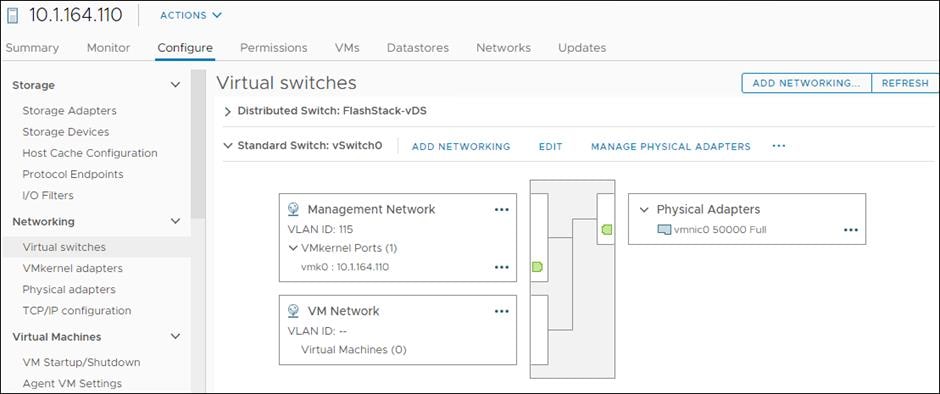This screenshot has width=940, height=394.
Task: Click the Virtual Machines (0) text
Action: [x=354, y=350]
